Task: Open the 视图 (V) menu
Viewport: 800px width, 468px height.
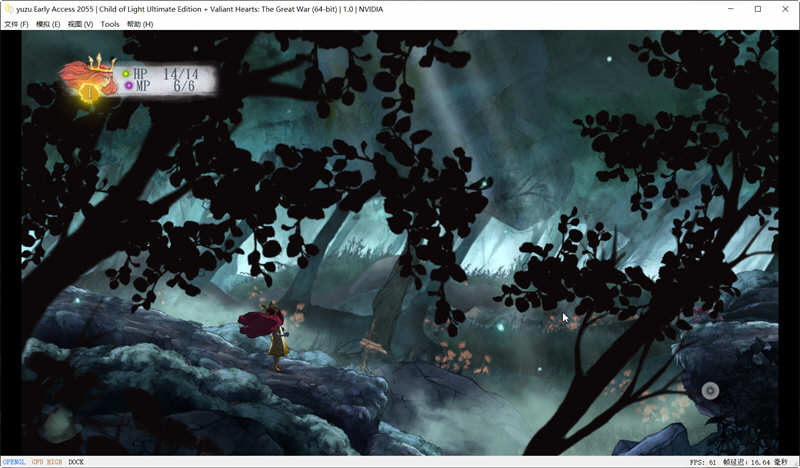Action: [x=80, y=24]
